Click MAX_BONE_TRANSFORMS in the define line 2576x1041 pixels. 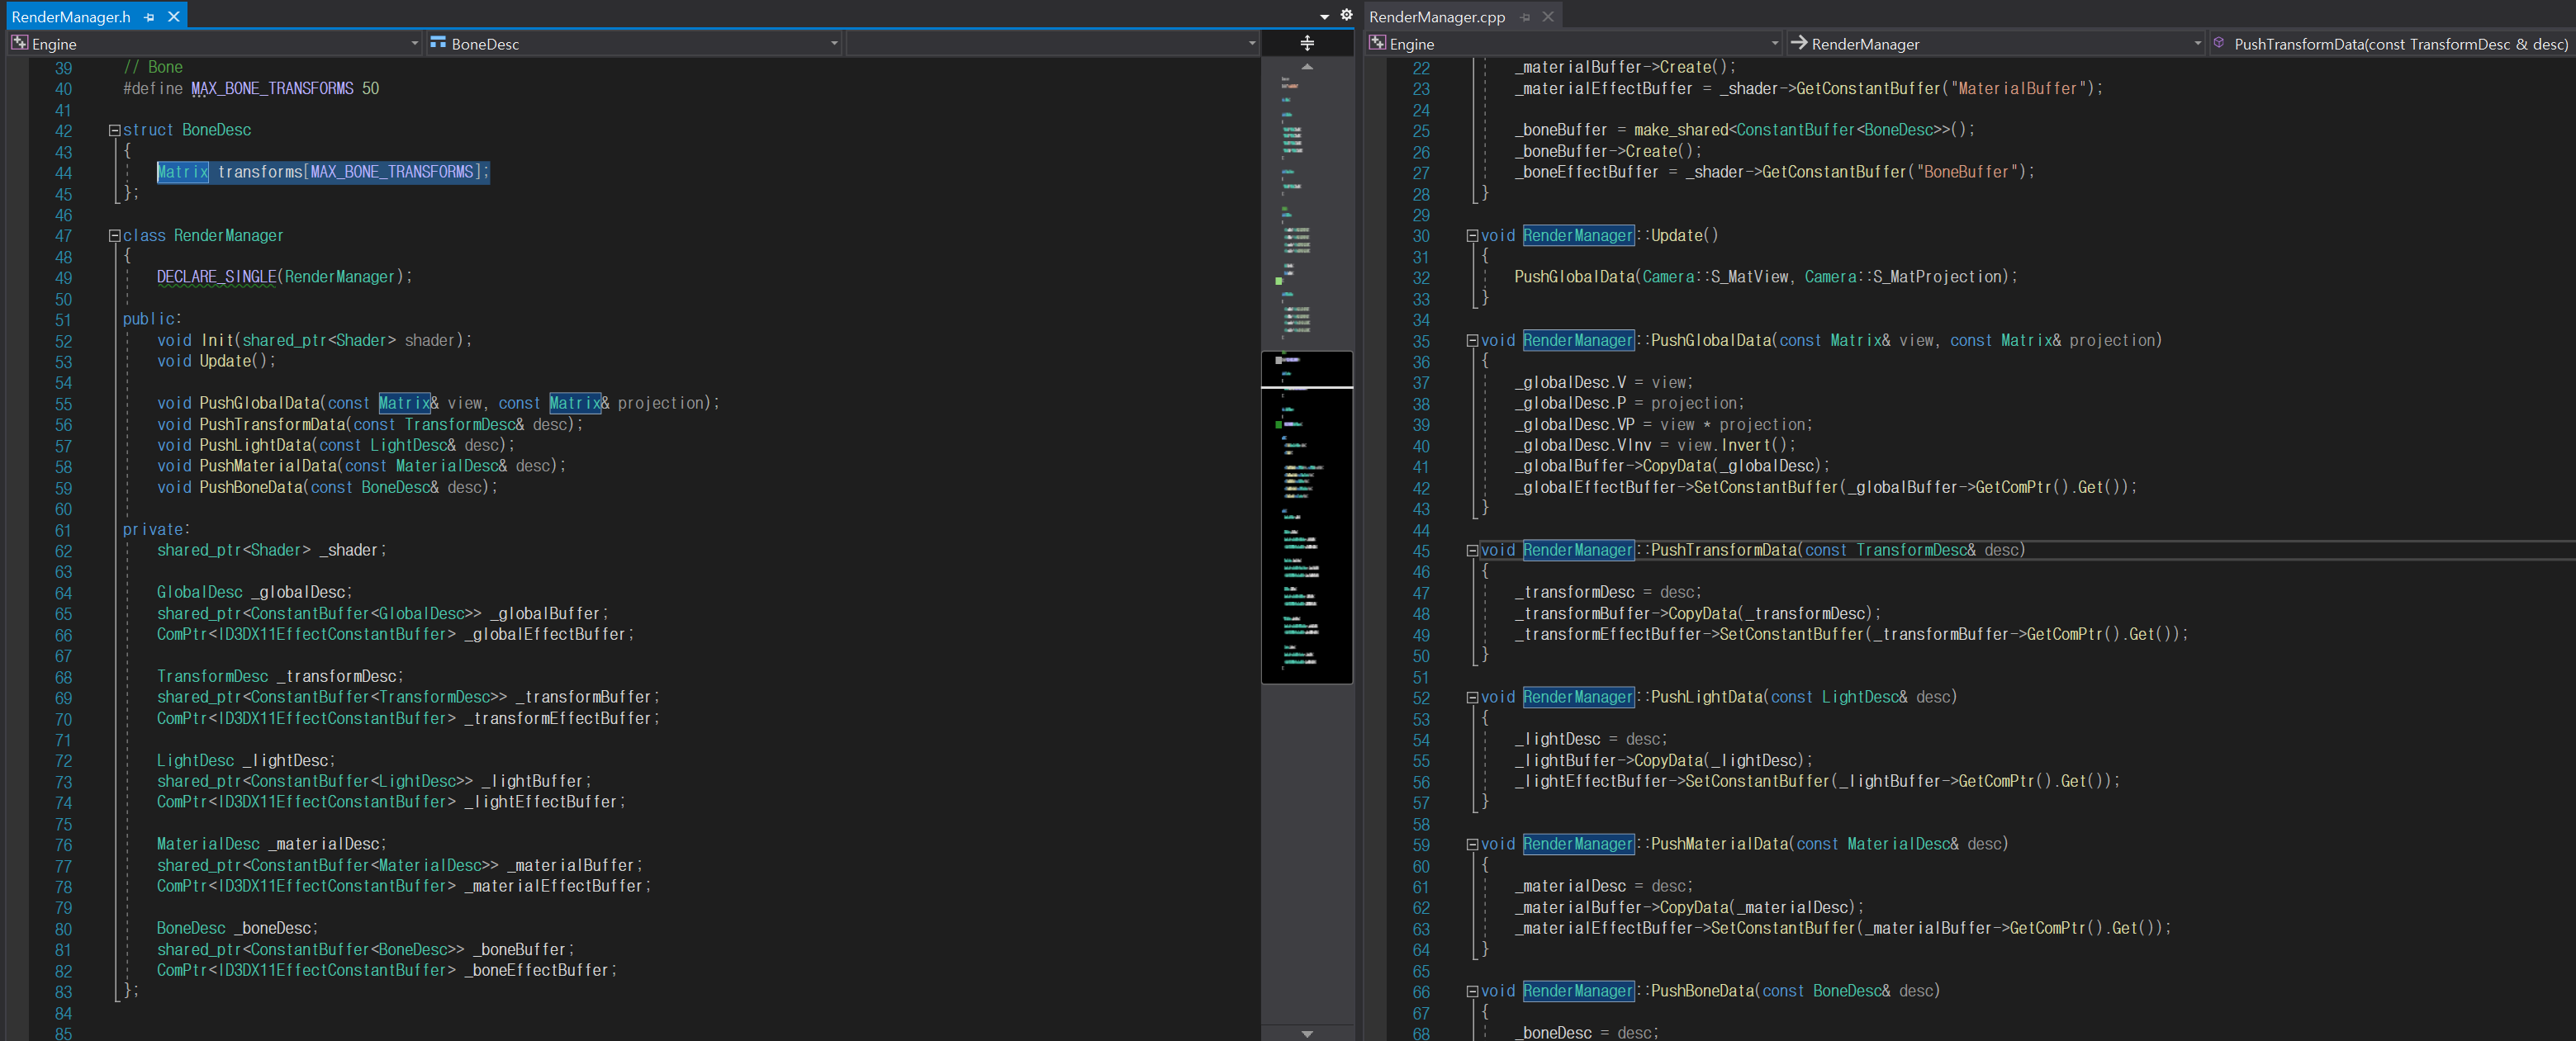pyautogui.click(x=272, y=89)
